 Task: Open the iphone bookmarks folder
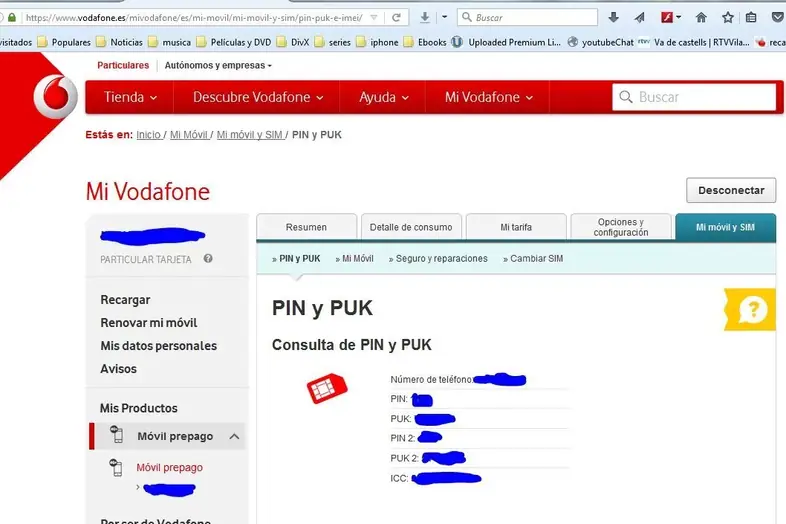coord(377,42)
